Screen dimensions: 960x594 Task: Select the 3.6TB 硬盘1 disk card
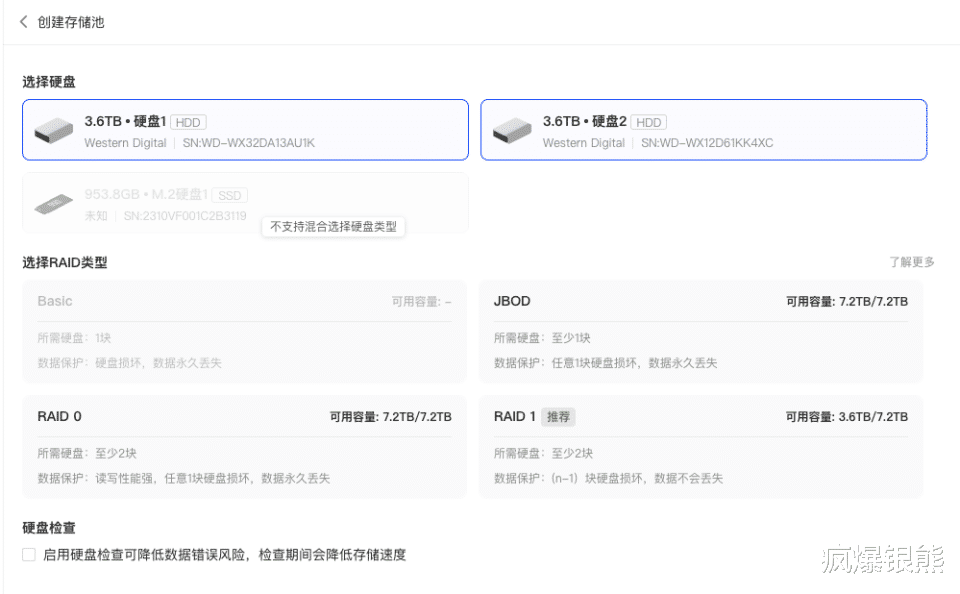[246, 130]
